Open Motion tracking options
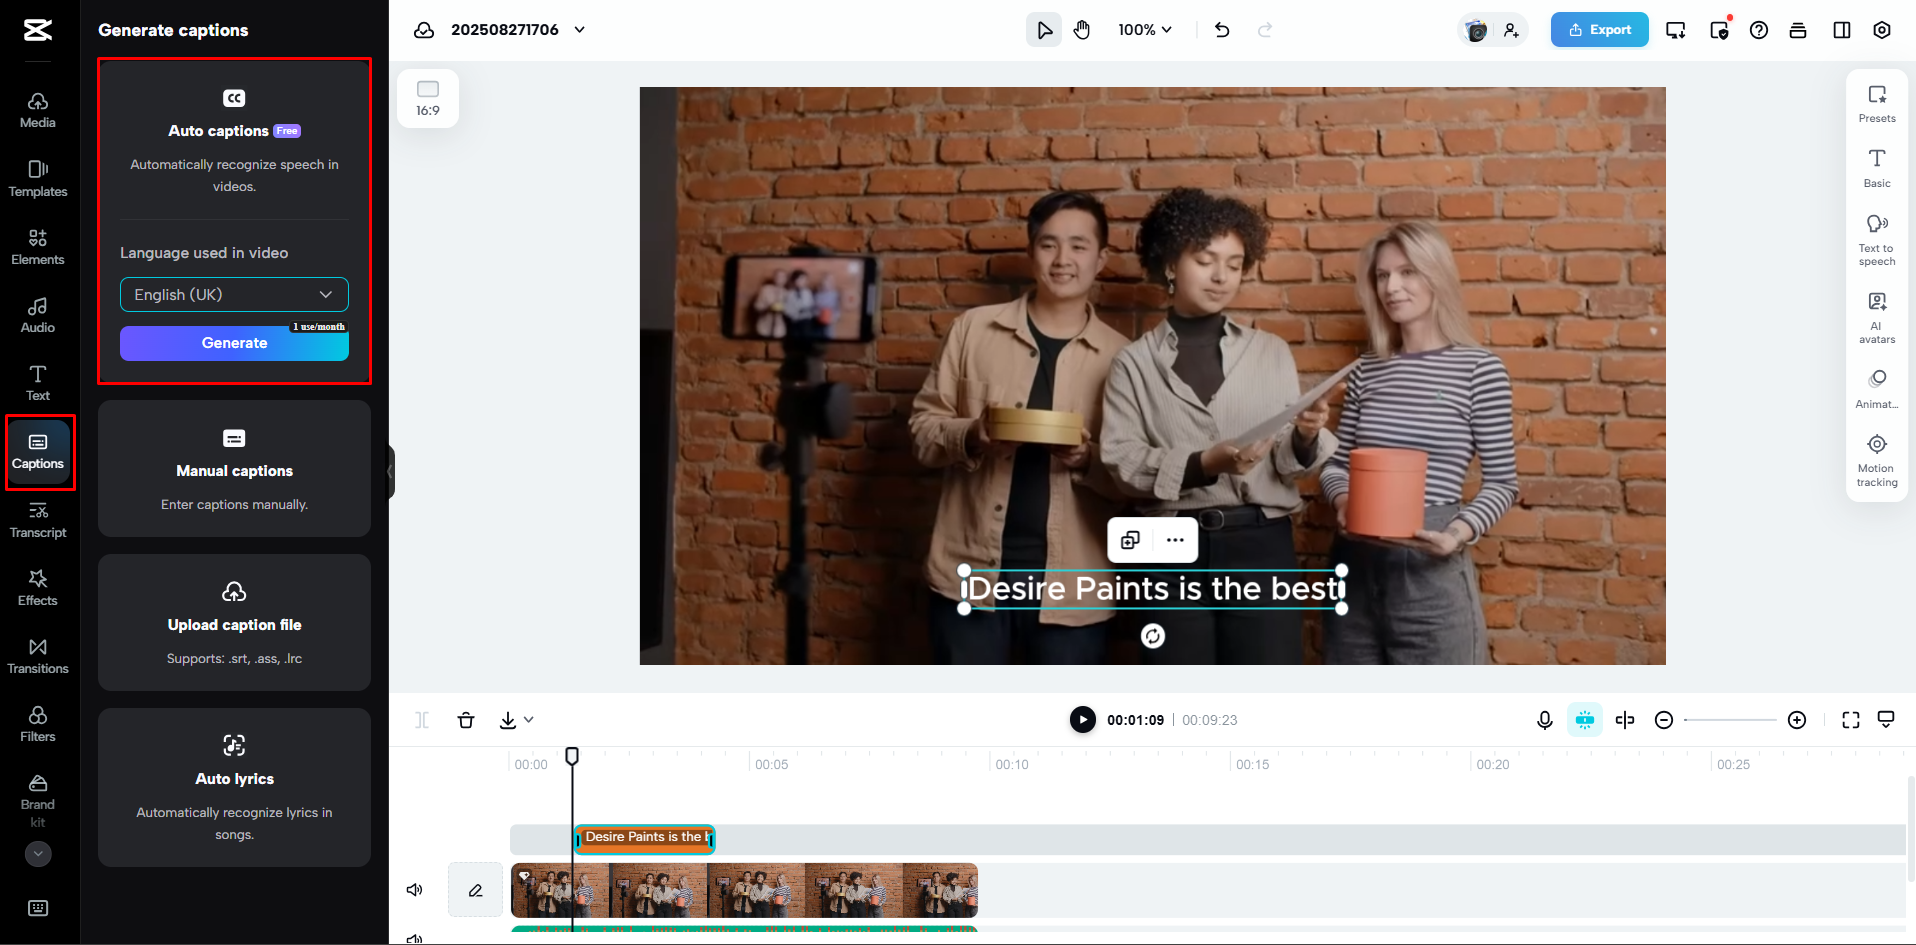 pyautogui.click(x=1876, y=458)
